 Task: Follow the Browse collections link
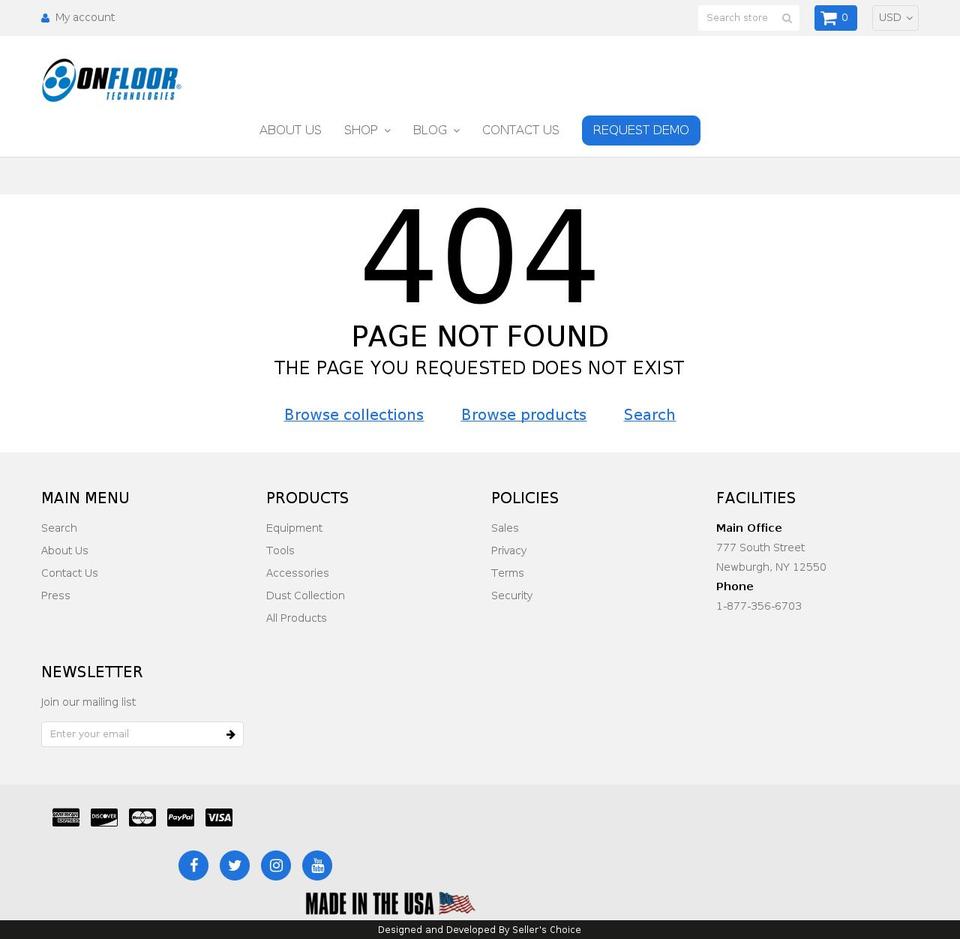click(x=353, y=414)
